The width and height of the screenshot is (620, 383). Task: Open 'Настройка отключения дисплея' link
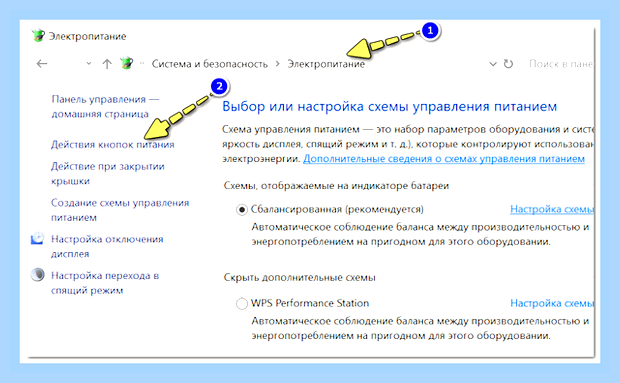pyautogui.click(x=107, y=246)
